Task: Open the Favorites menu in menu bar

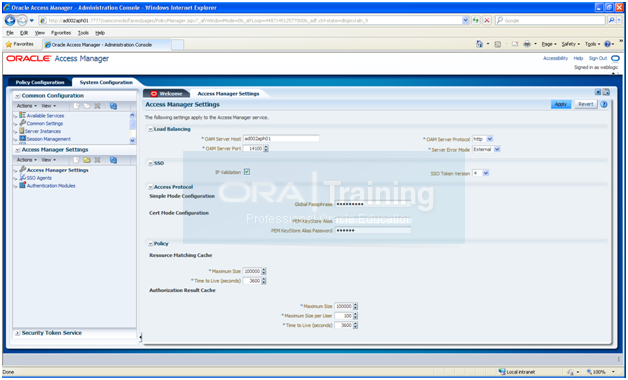Action: (x=61, y=33)
